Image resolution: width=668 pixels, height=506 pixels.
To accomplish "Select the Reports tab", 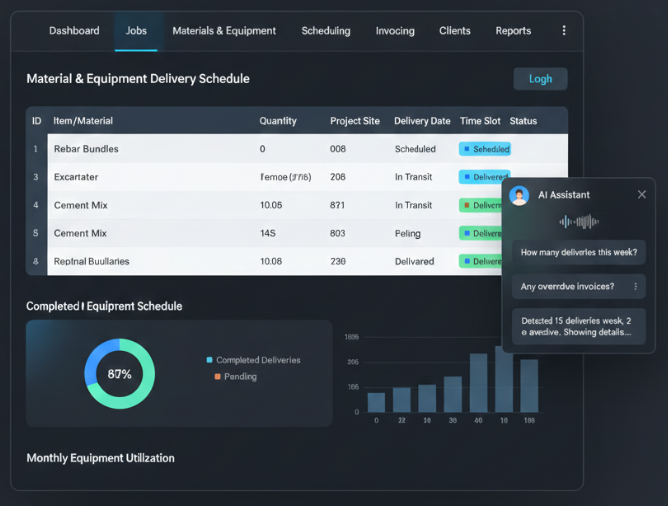I will [513, 31].
